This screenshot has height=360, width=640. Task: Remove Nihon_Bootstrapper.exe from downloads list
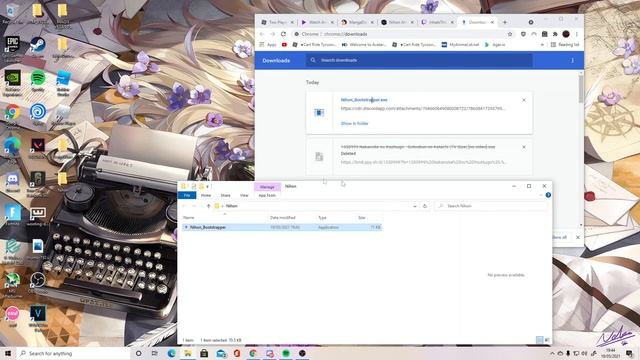pyautogui.click(x=524, y=100)
